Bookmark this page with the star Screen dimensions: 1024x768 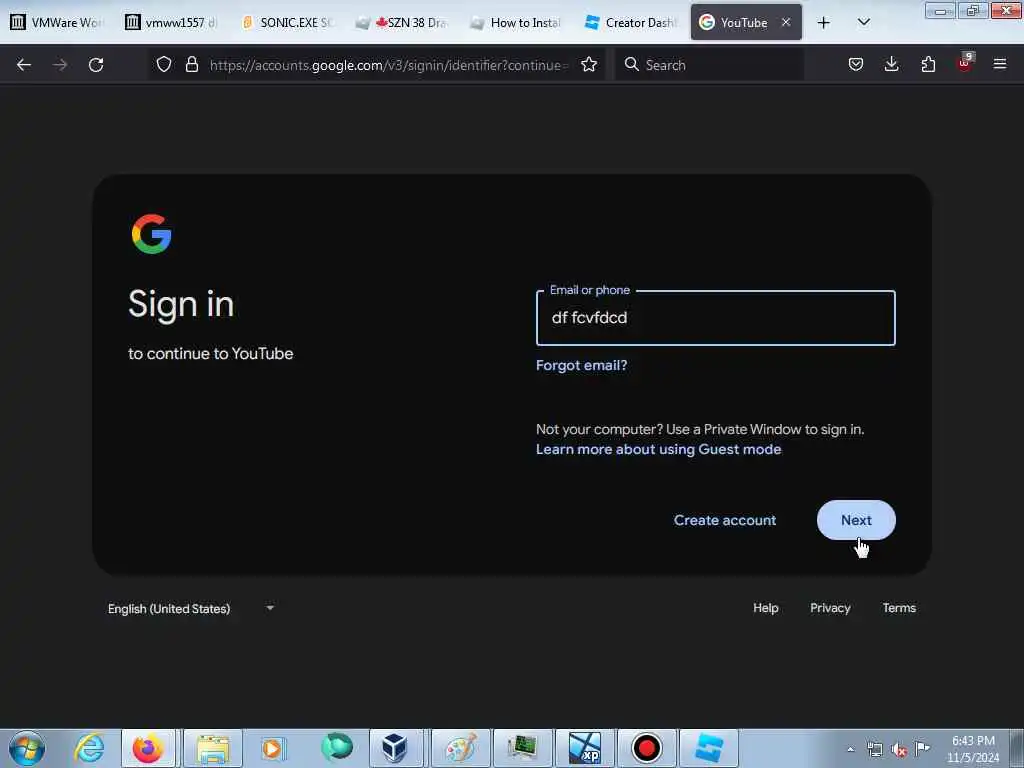589,64
